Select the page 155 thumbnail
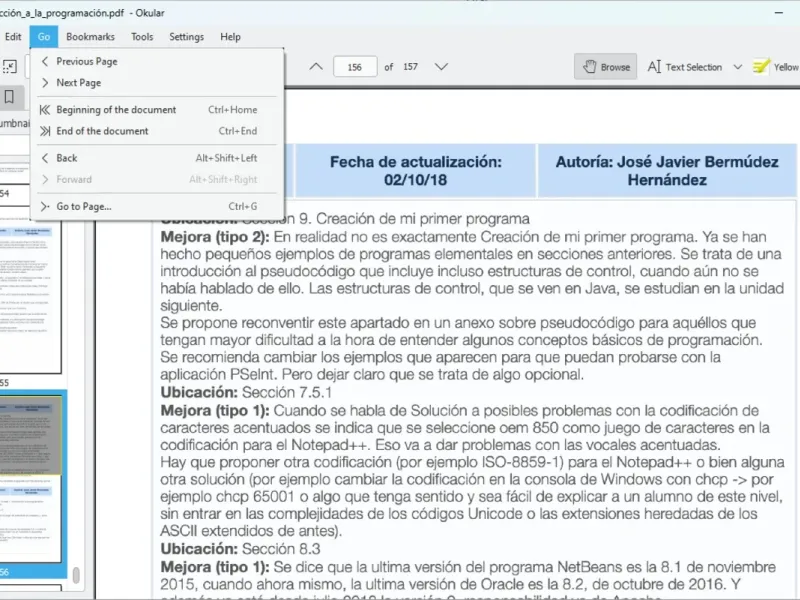Viewport: 800px width, 600px height. pyautogui.click(x=30, y=296)
